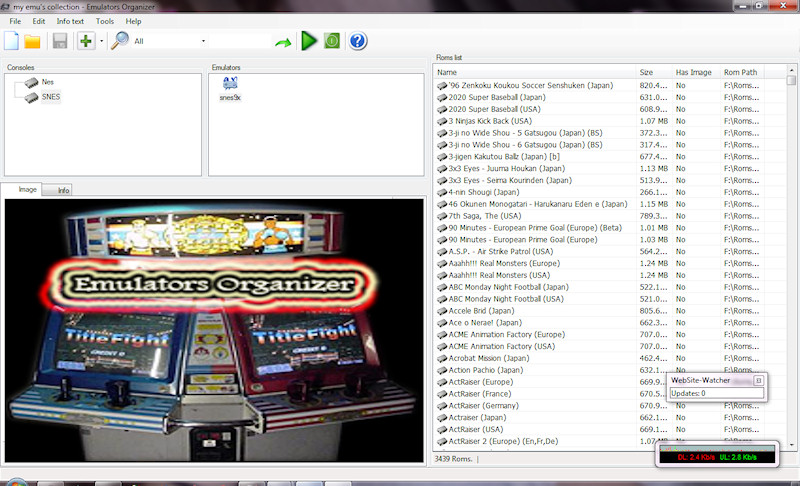Image resolution: width=800 pixels, height=486 pixels.
Task: Select ACME Animation Factory (Europe)
Action: (x=506, y=335)
